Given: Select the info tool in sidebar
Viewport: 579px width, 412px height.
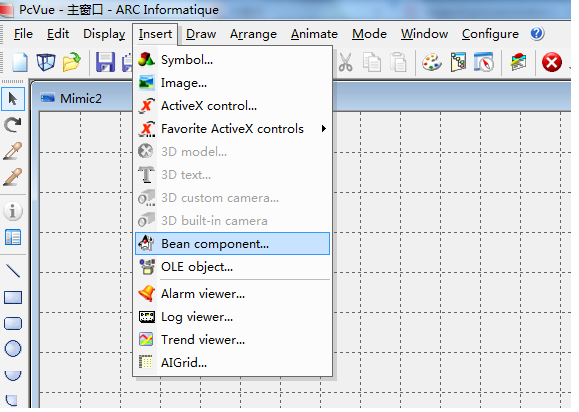Looking at the screenshot, I should (13, 212).
